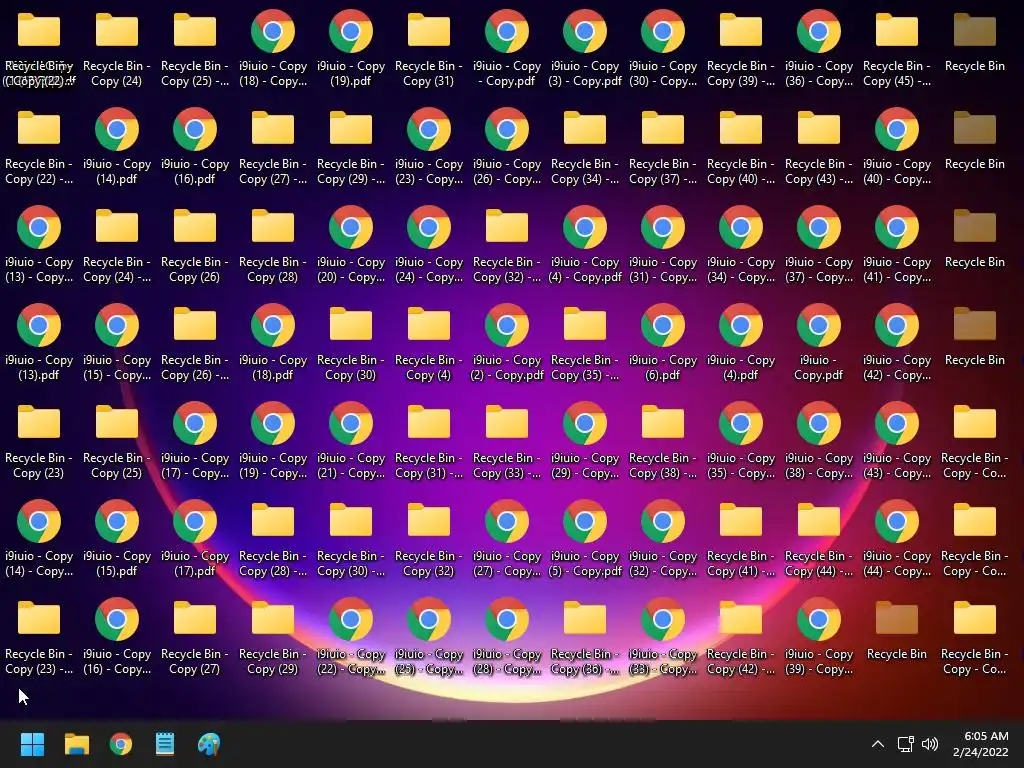The height and width of the screenshot is (768, 1024).
Task: Select the Recycle Bin - Copy (42) folder
Action: 741,637
